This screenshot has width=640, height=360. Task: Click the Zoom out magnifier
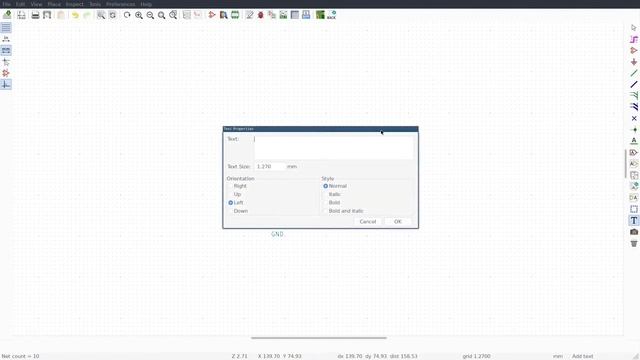coord(150,15)
